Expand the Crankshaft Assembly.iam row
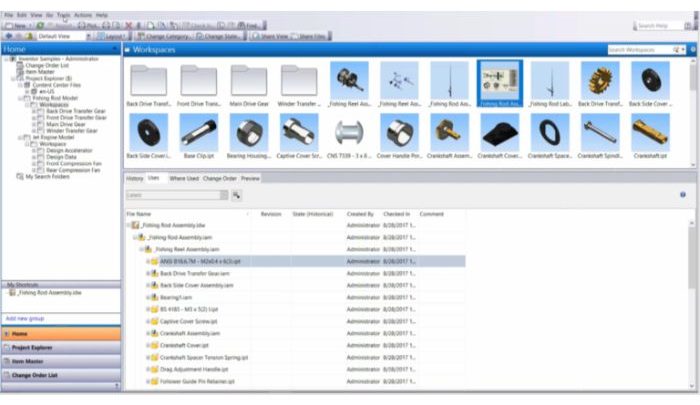Image resolution: width=700 pixels, height=405 pixels. [x=148, y=333]
